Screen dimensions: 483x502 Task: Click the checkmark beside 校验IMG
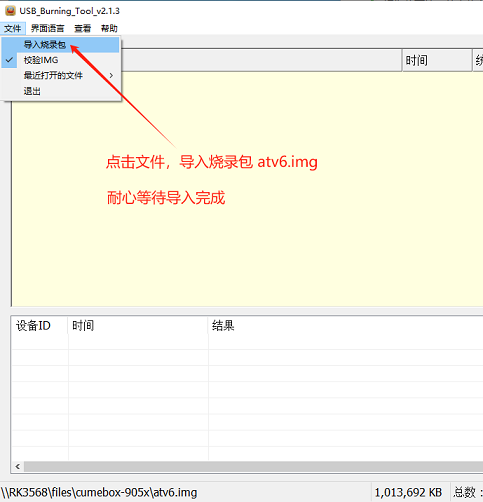click(10, 60)
